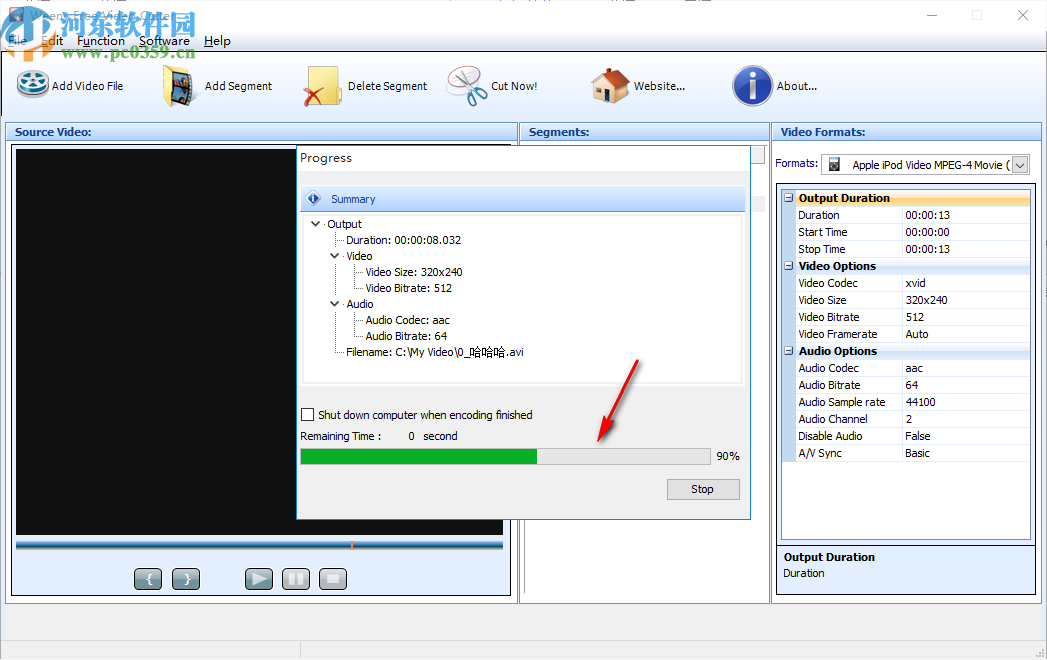Set segment start with left brace button
1047x660 pixels.
click(148, 579)
